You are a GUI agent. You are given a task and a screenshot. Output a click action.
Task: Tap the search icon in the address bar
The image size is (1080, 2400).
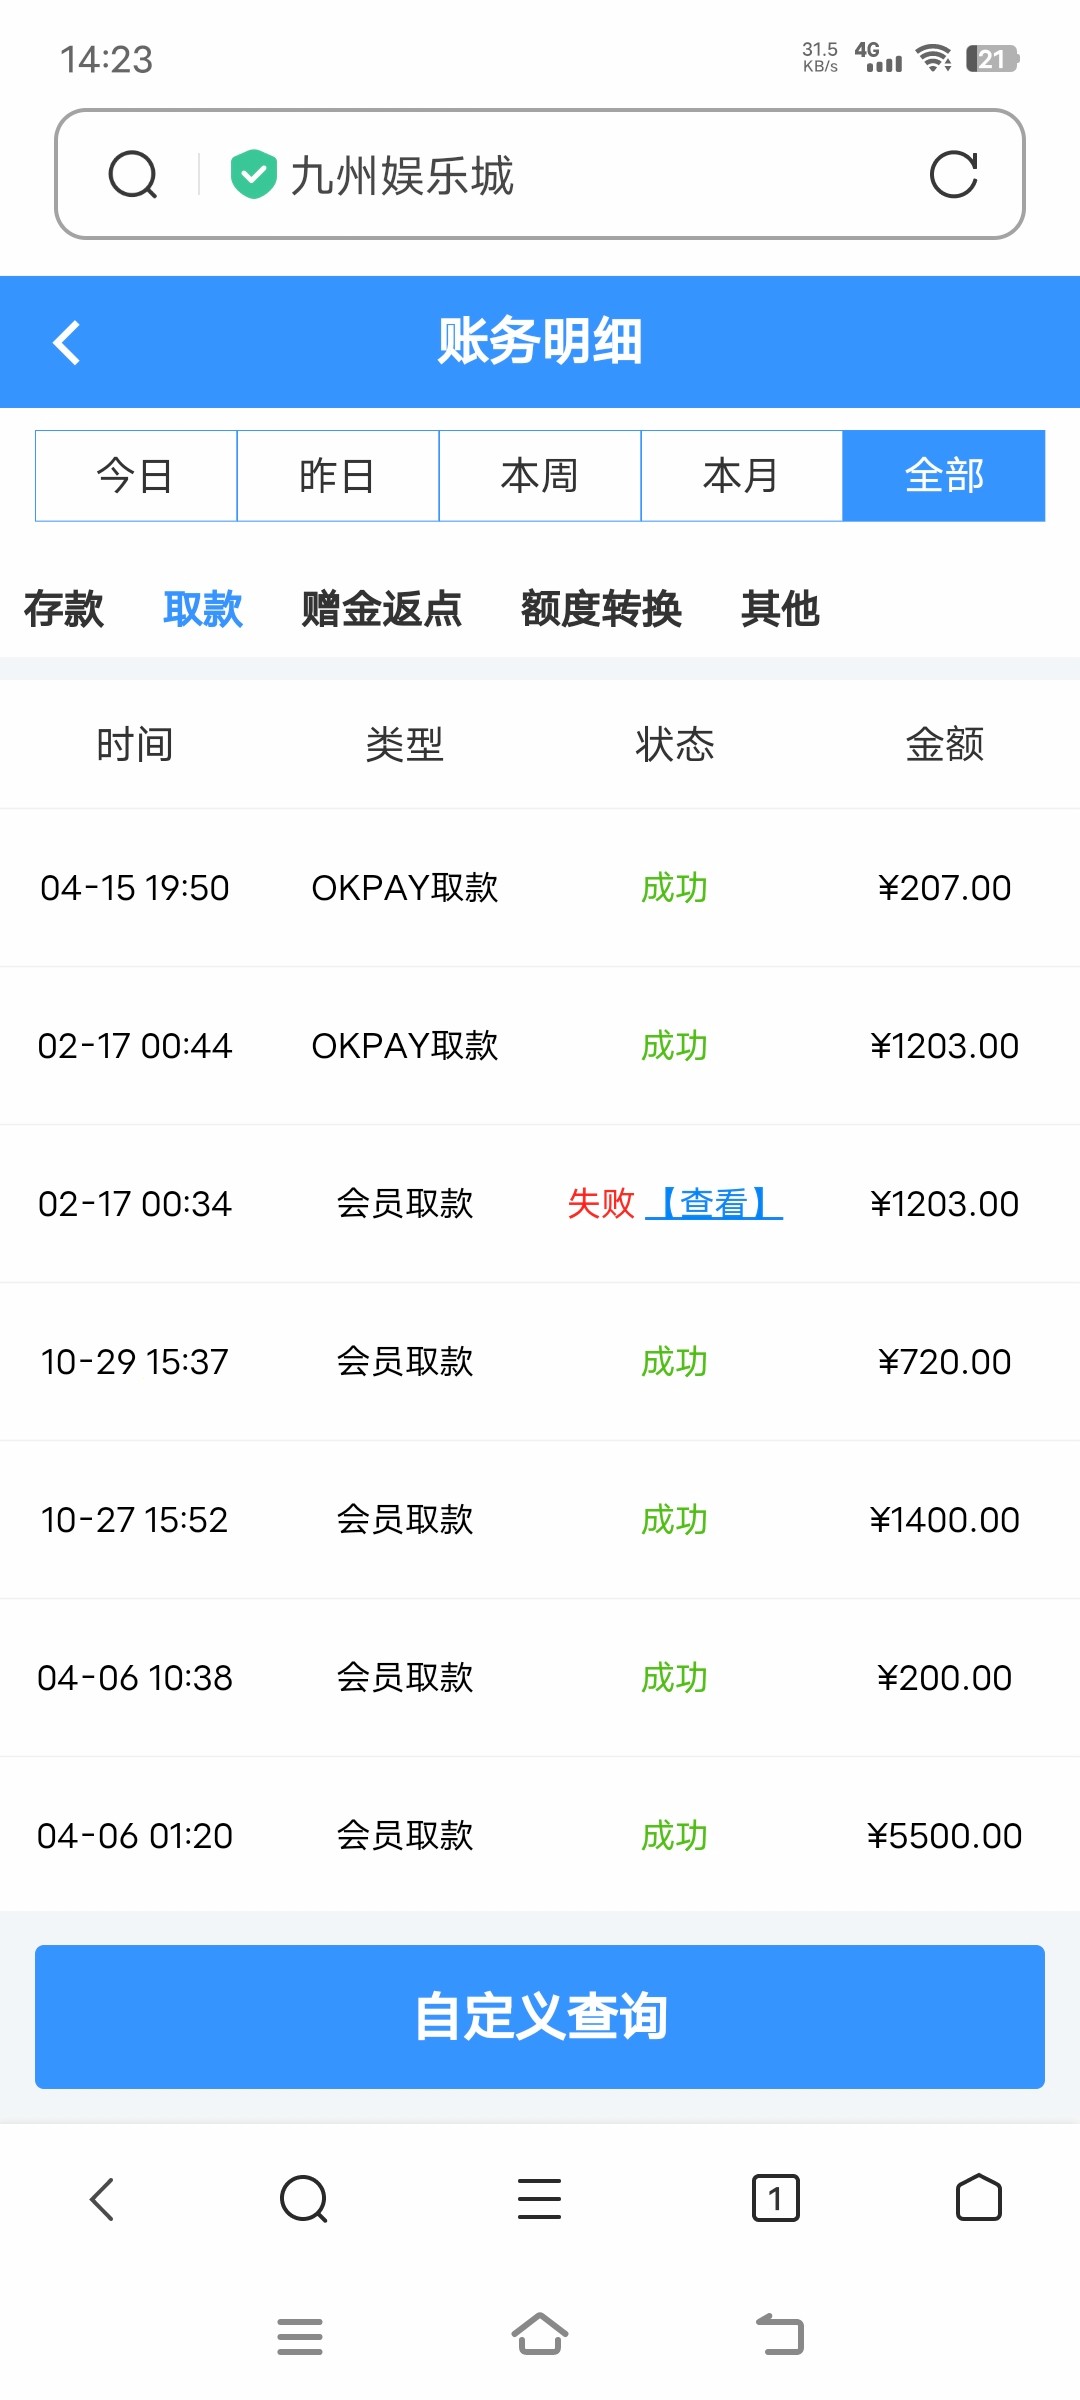click(133, 175)
